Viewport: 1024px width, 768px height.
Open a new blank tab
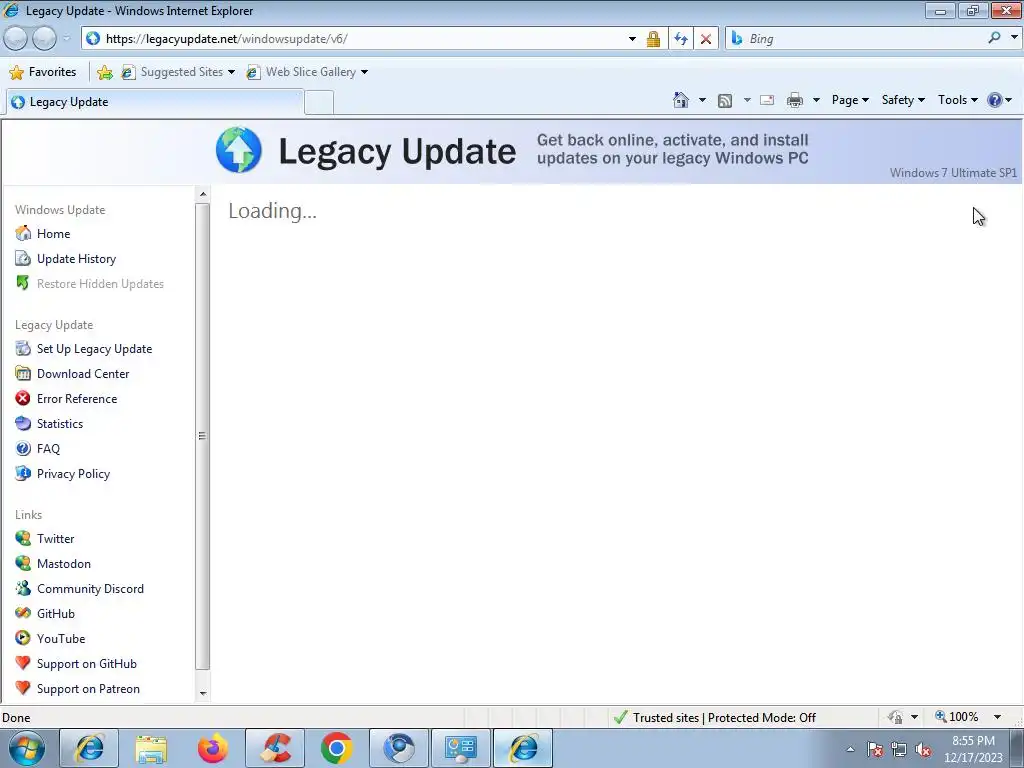click(x=319, y=103)
